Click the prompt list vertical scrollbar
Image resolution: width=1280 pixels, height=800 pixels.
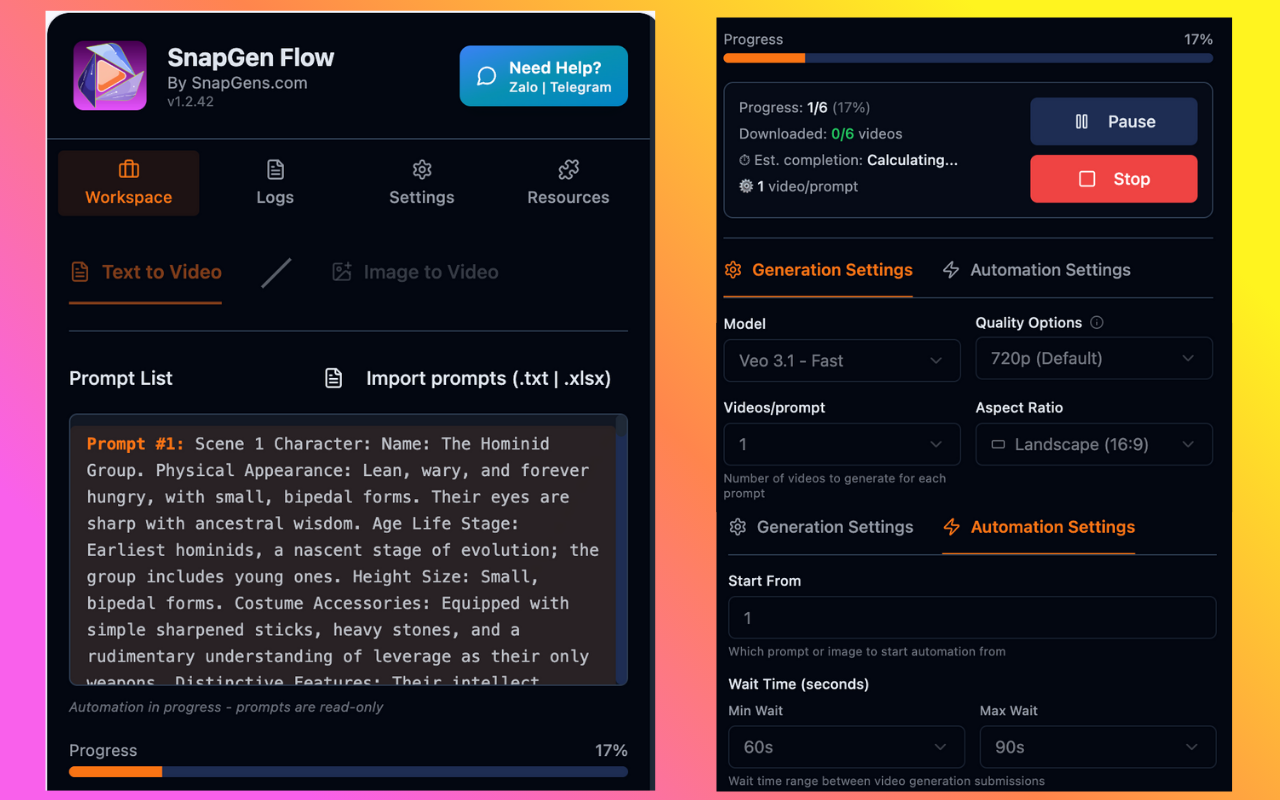[x=621, y=550]
